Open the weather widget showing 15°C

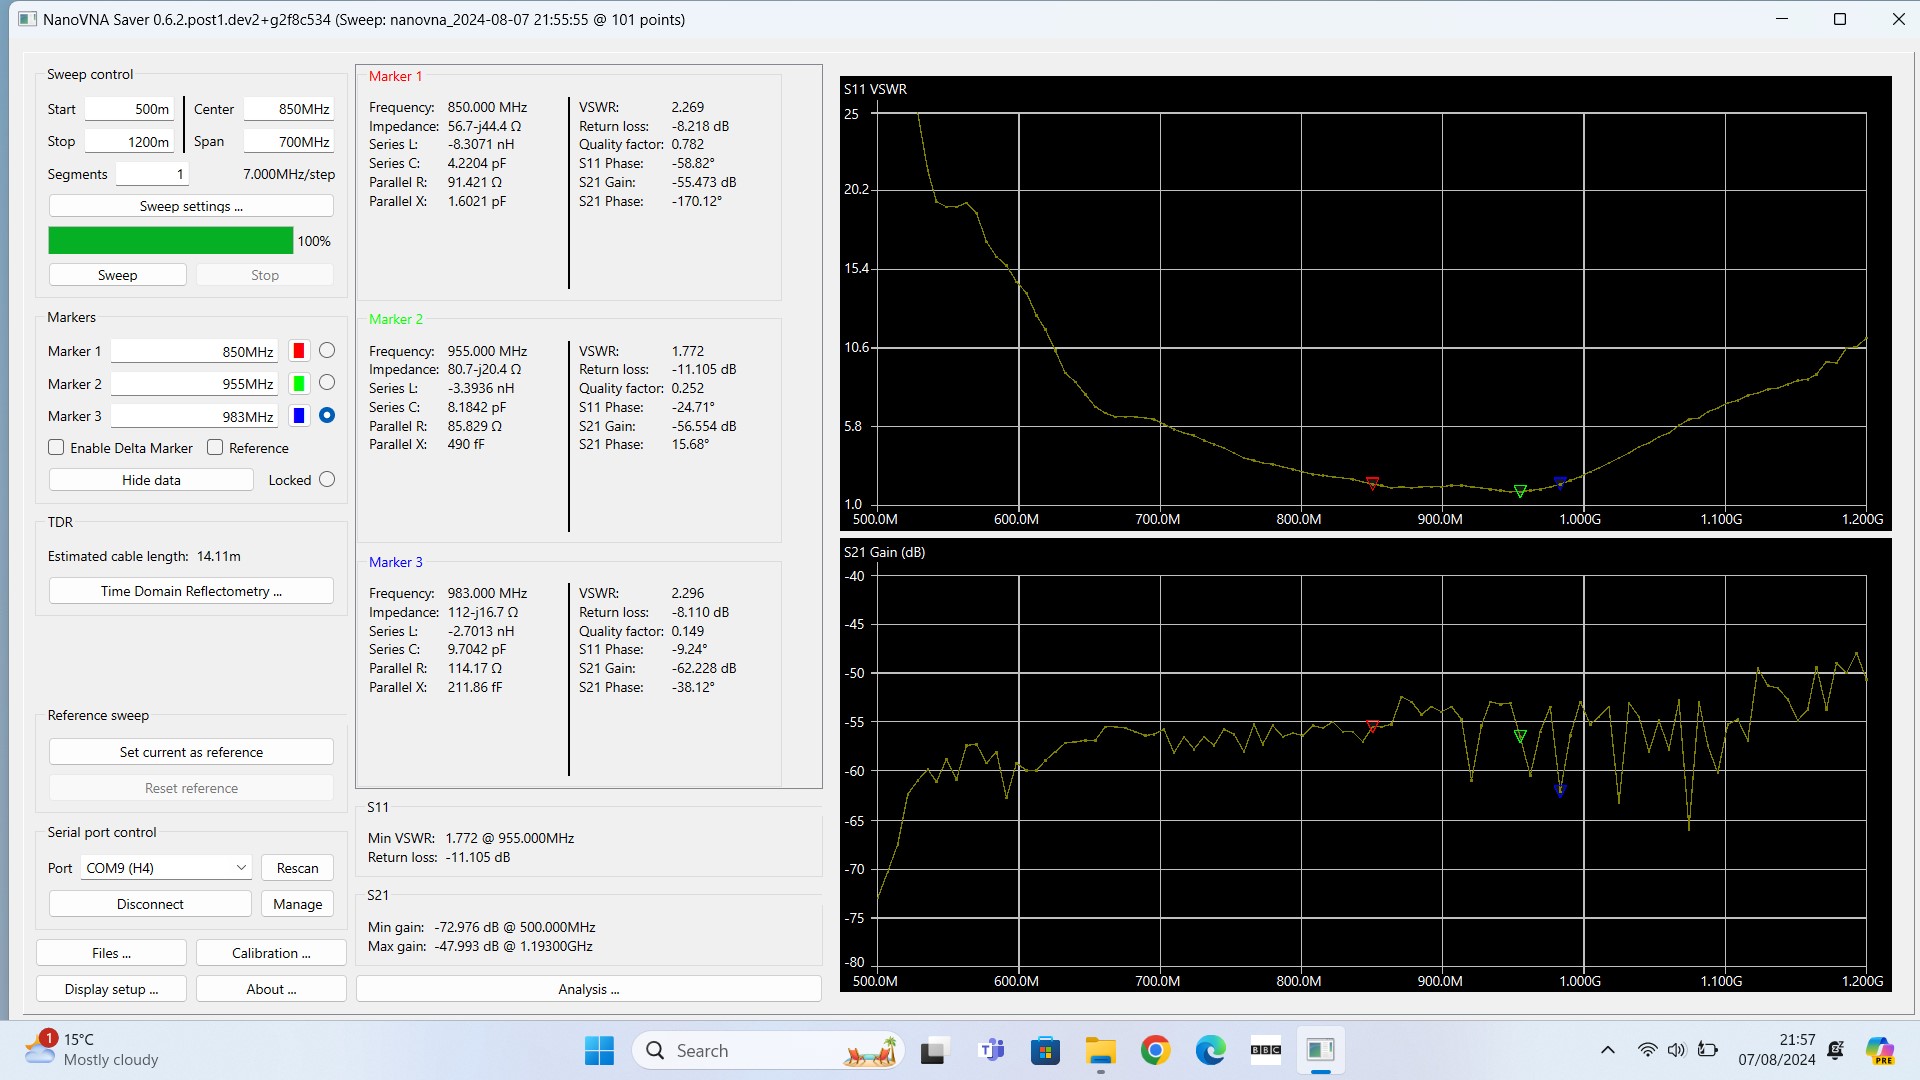[92, 1050]
